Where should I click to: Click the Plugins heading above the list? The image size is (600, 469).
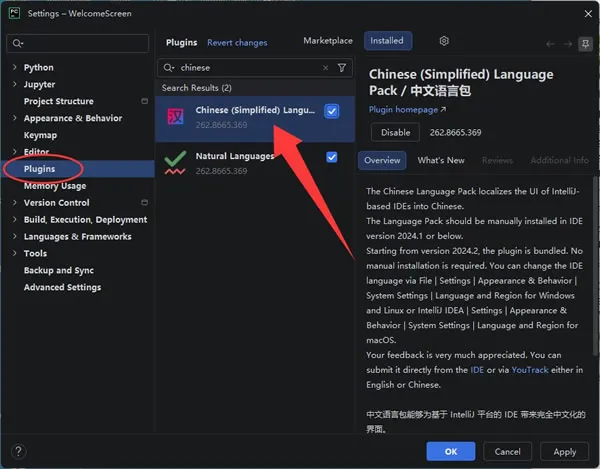pos(181,42)
